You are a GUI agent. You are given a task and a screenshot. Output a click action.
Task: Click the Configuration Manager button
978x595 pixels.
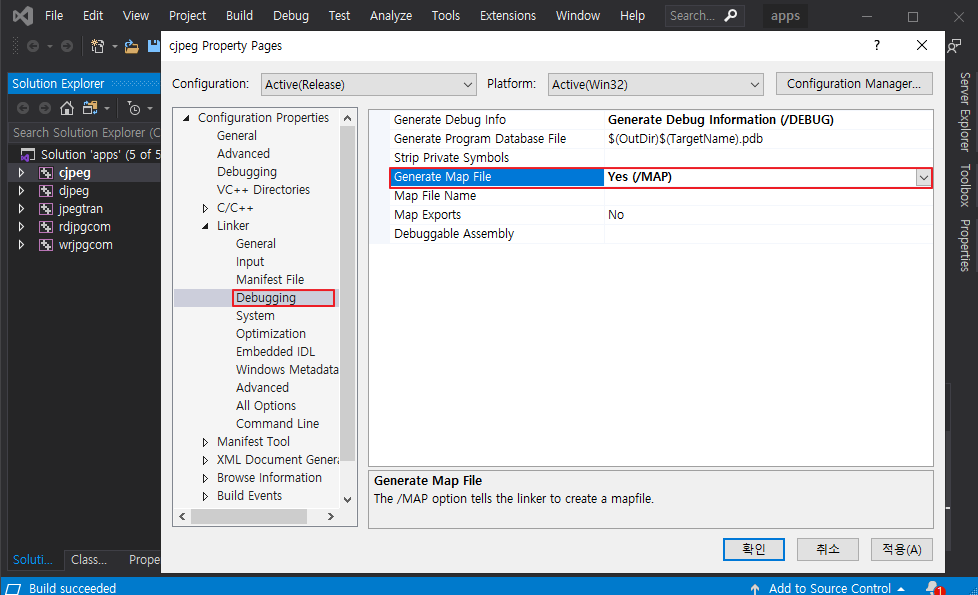coord(854,84)
